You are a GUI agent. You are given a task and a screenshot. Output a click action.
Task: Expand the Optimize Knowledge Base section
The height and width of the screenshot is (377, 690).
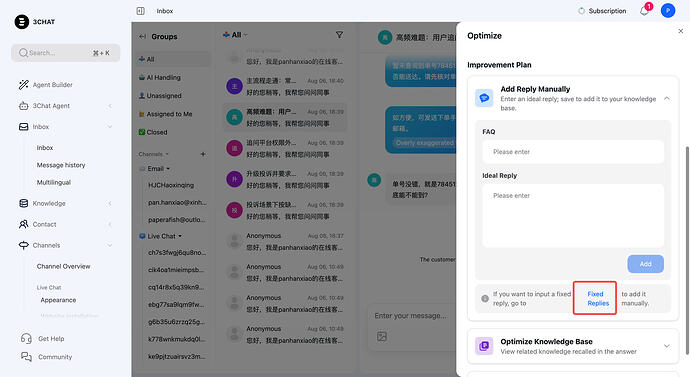pyautogui.click(x=667, y=346)
